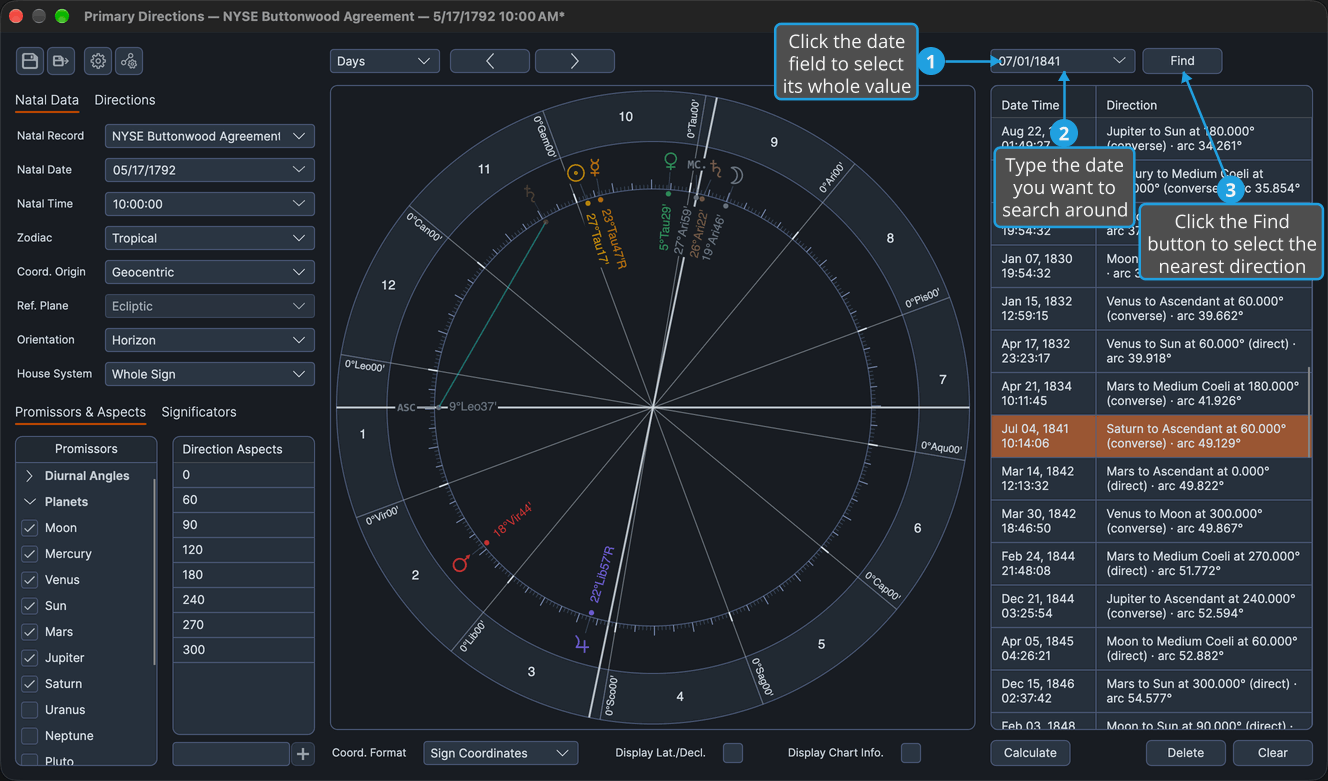Switch to the Directions tab
Viewport: 1328px width, 781px height.
(x=125, y=100)
